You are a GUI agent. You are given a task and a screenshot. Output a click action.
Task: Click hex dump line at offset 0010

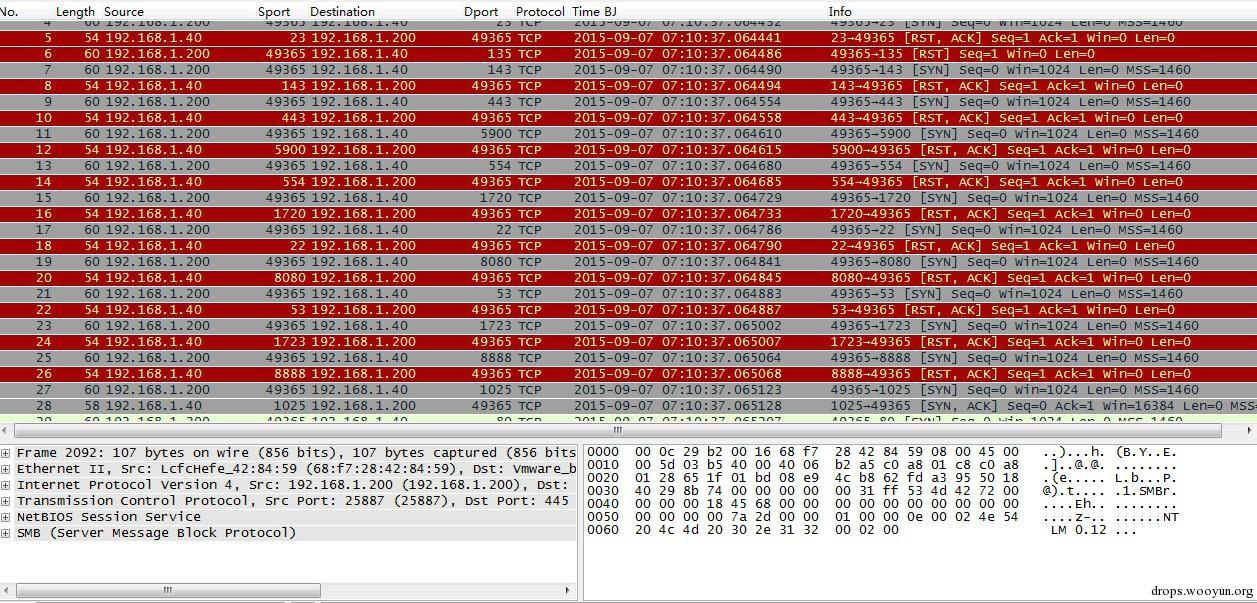click(881, 465)
